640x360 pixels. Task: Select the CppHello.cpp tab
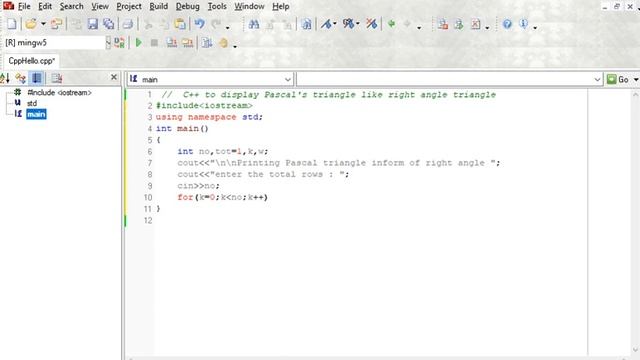click(x=31, y=61)
